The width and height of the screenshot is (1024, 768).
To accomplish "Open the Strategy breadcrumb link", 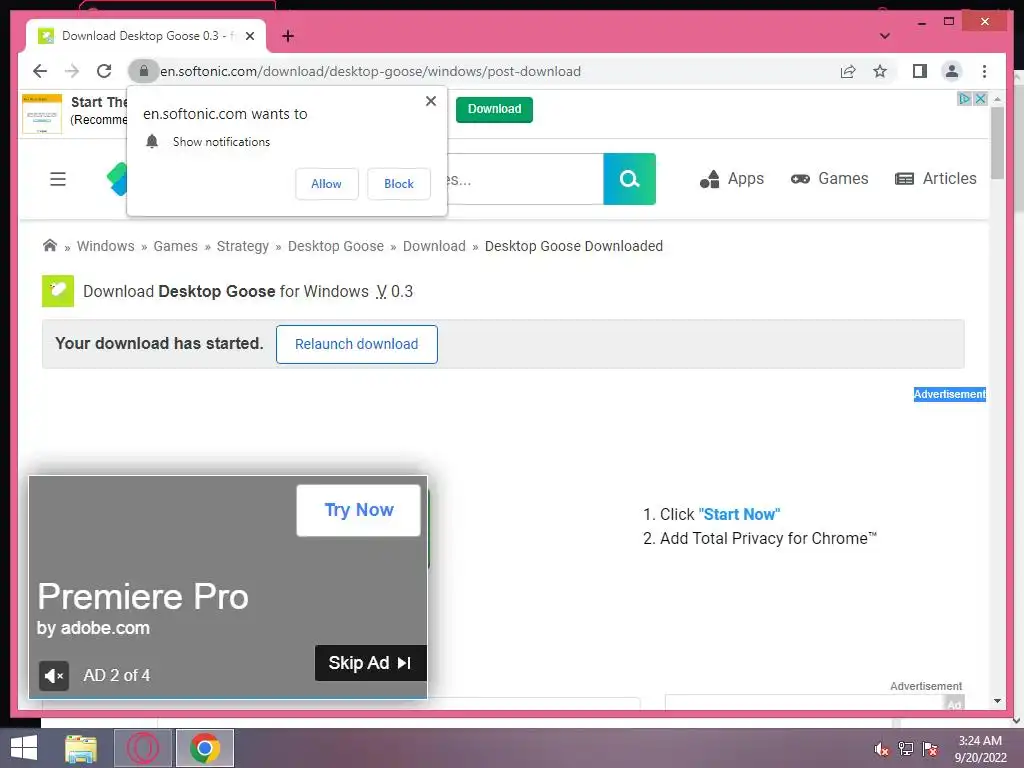I will pyautogui.click(x=243, y=246).
